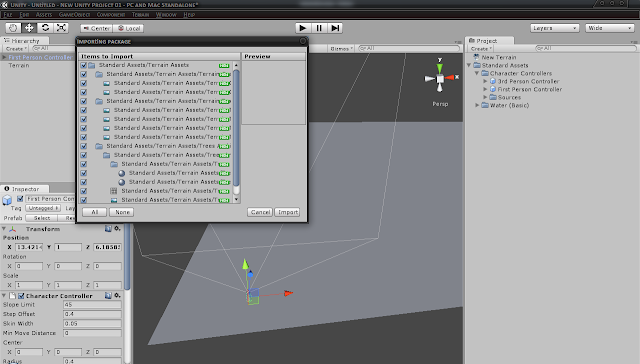Uncheck the Trees Ambient folder import checkbox
The height and width of the screenshot is (364, 640).
click(x=84, y=146)
